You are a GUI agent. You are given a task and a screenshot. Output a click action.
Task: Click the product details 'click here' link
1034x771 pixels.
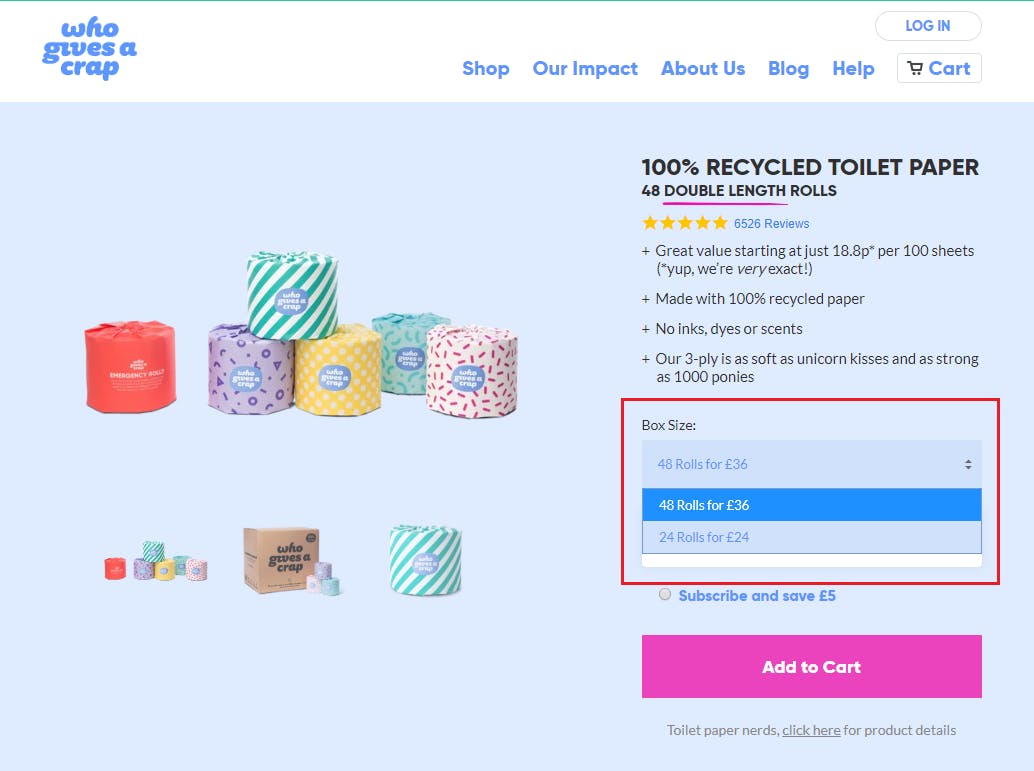(x=811, y=730)
